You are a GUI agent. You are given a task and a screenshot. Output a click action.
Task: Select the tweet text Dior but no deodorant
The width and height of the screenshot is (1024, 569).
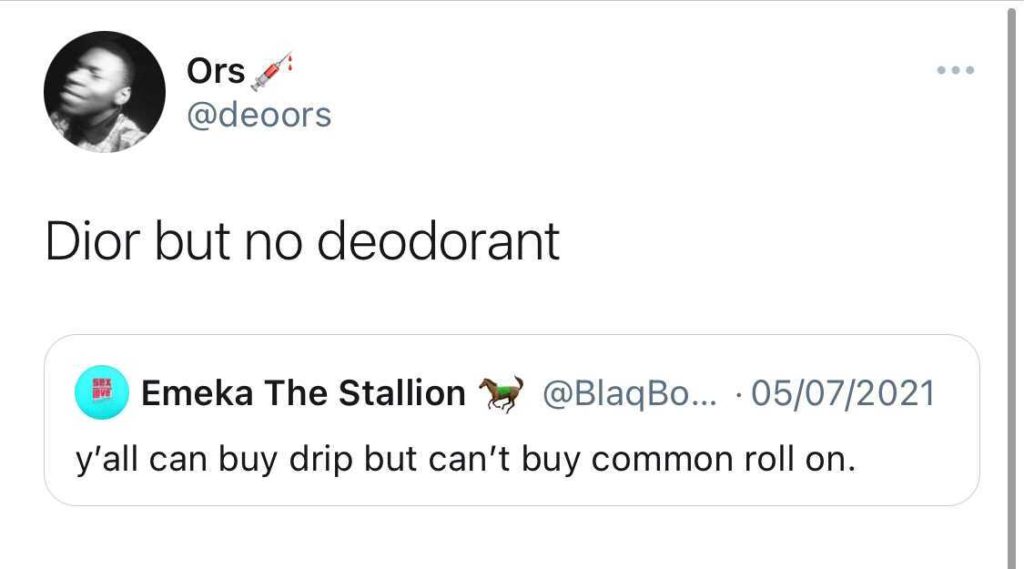pyautogui.click(x=302, y=241)
